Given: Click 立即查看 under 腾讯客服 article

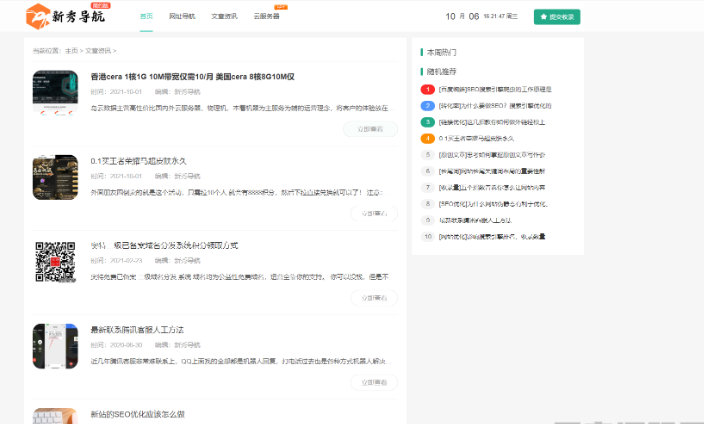Looking at the screenshot, I should pyautogui.click(x=374, y=382).
